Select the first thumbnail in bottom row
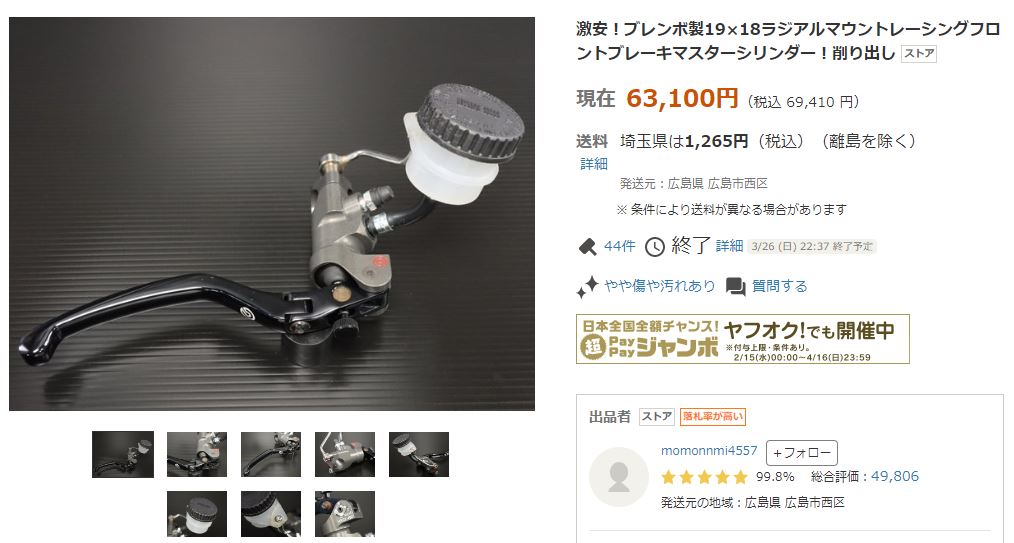The image size is (1014, 543). click(197, 514)
